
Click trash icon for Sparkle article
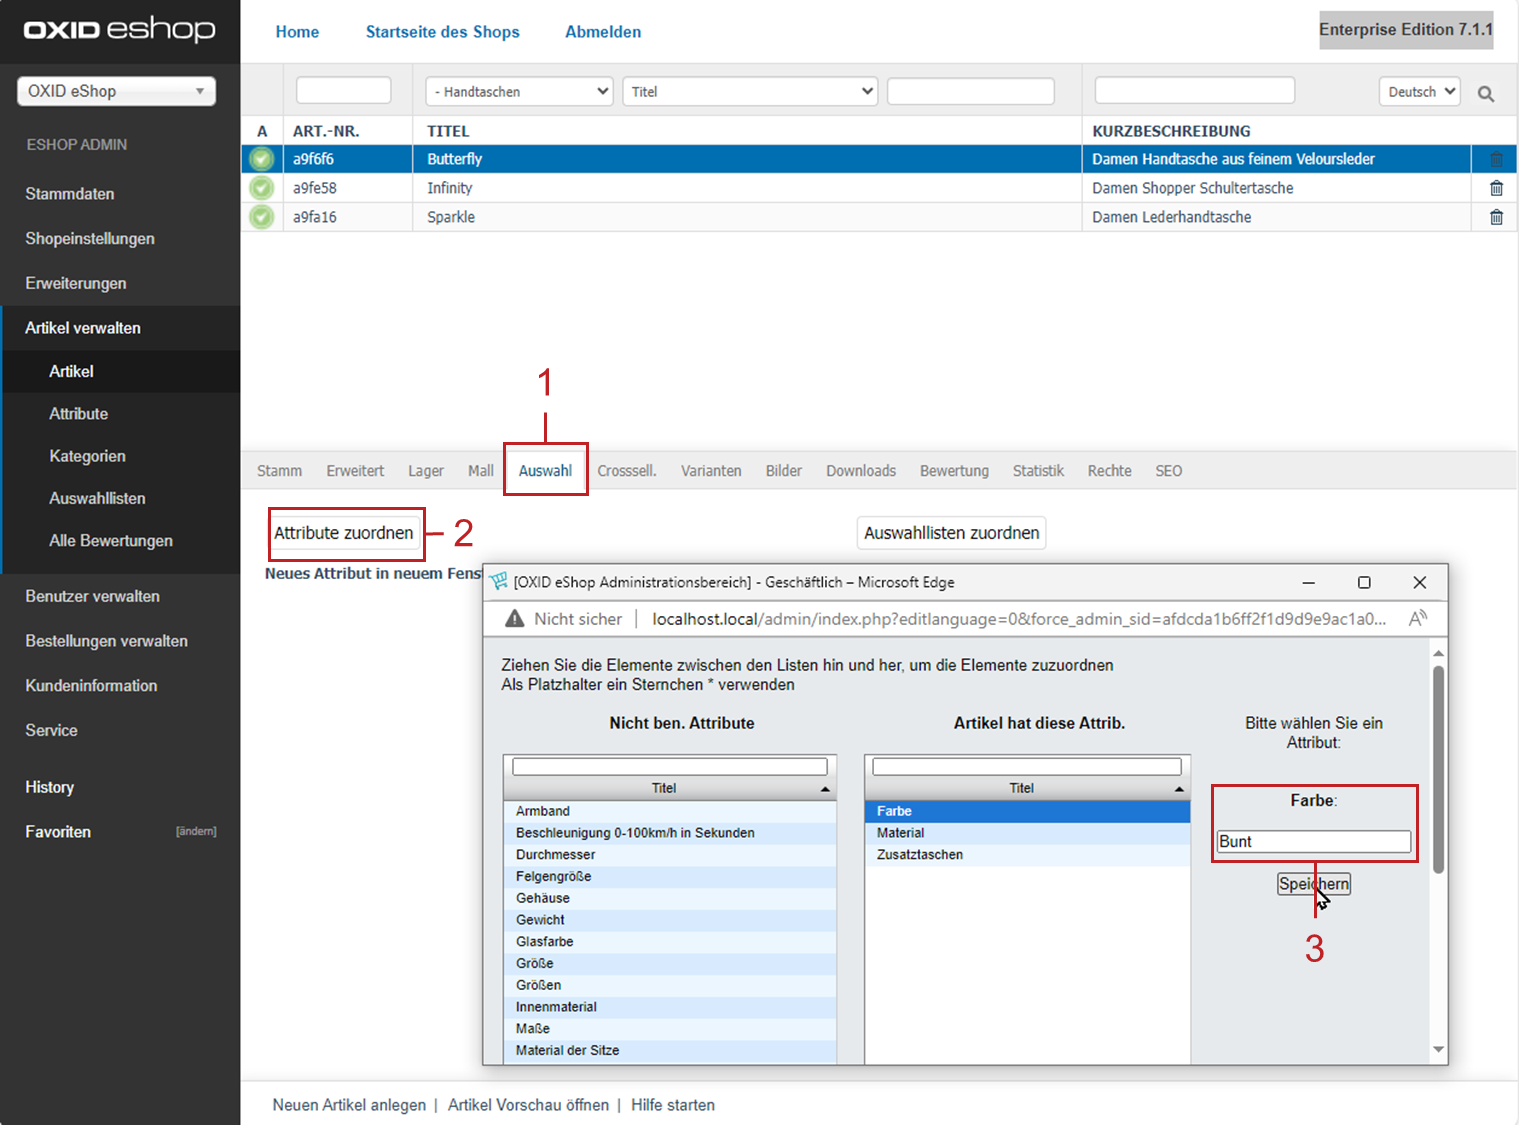pos(1496,217)
